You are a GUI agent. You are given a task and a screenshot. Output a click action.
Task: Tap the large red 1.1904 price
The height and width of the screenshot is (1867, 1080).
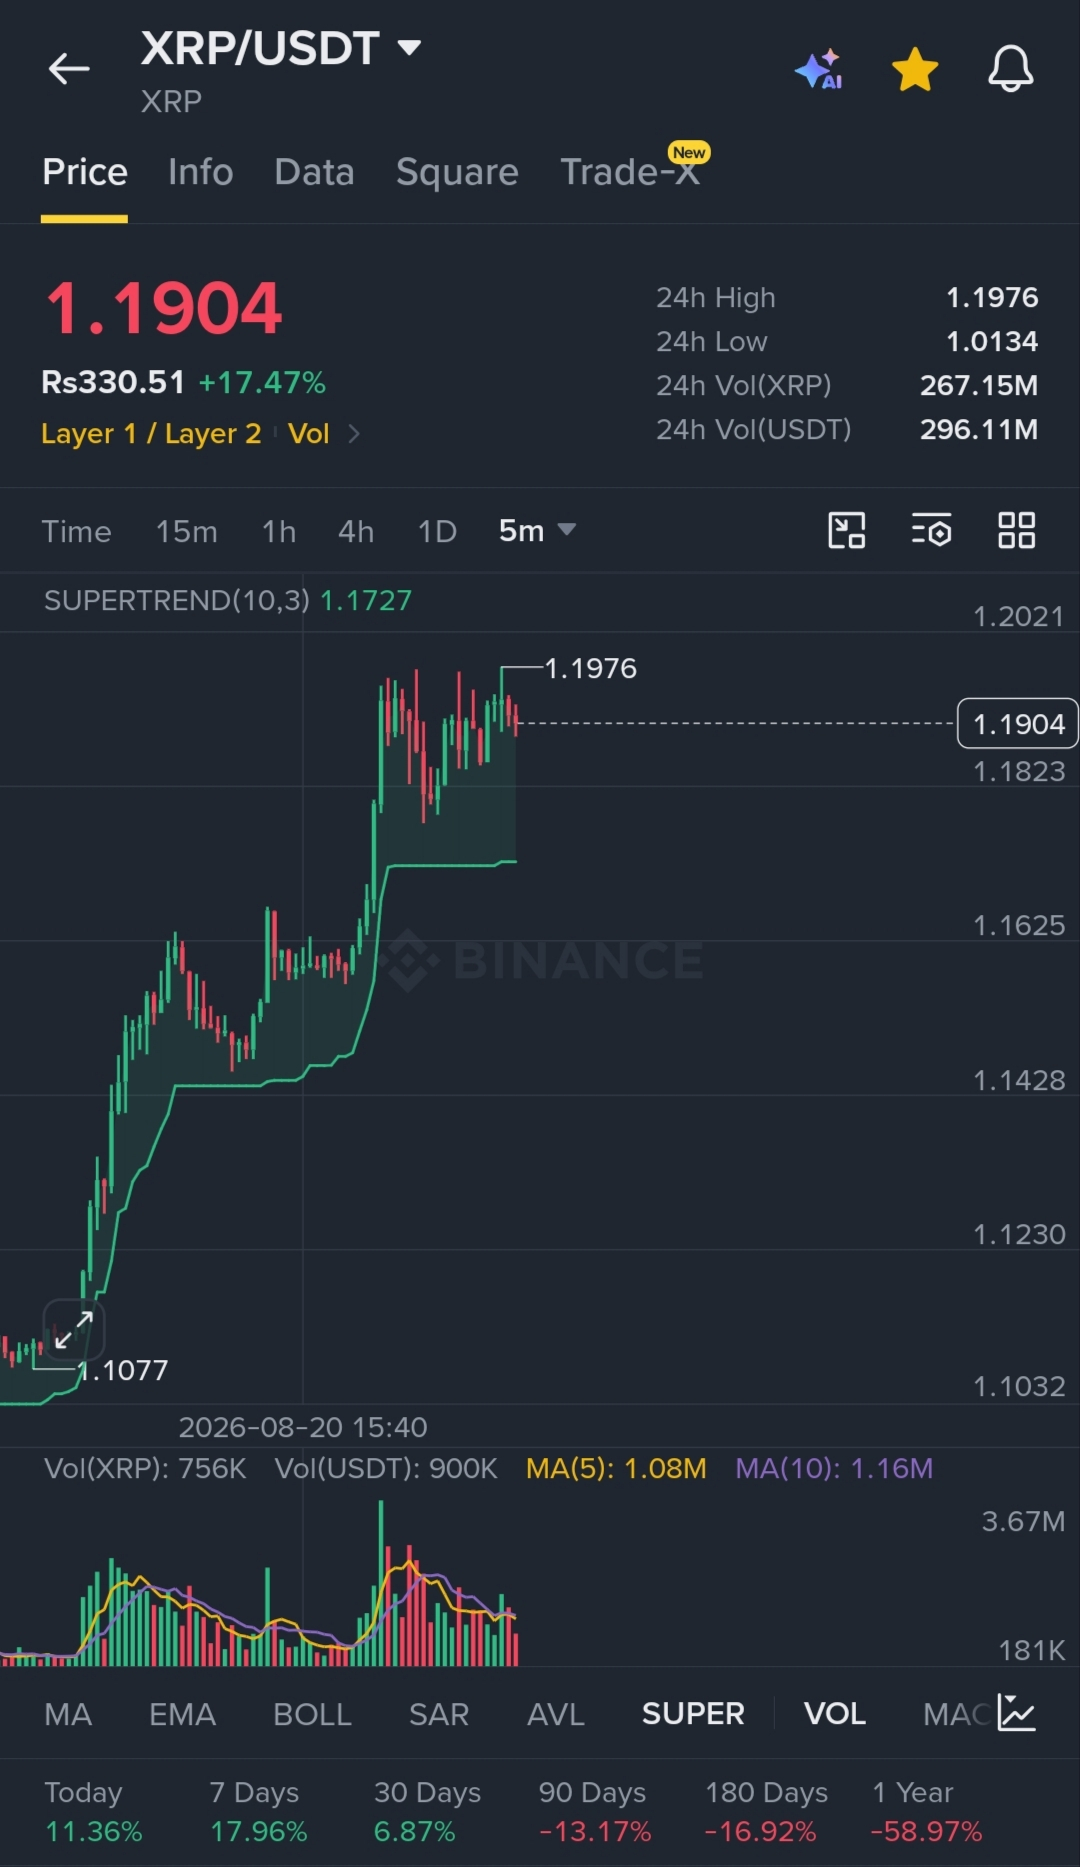(x=165, y=308)
